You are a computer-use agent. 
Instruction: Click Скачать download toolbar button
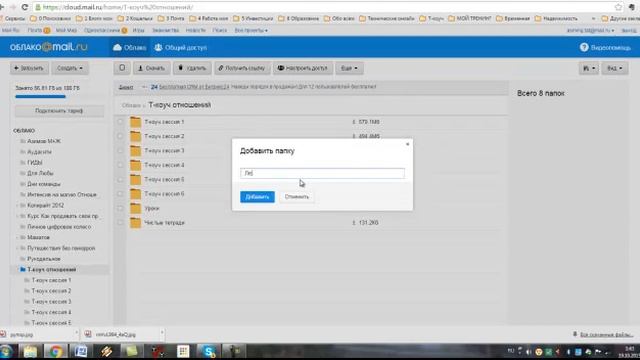(x=151, y=68)
